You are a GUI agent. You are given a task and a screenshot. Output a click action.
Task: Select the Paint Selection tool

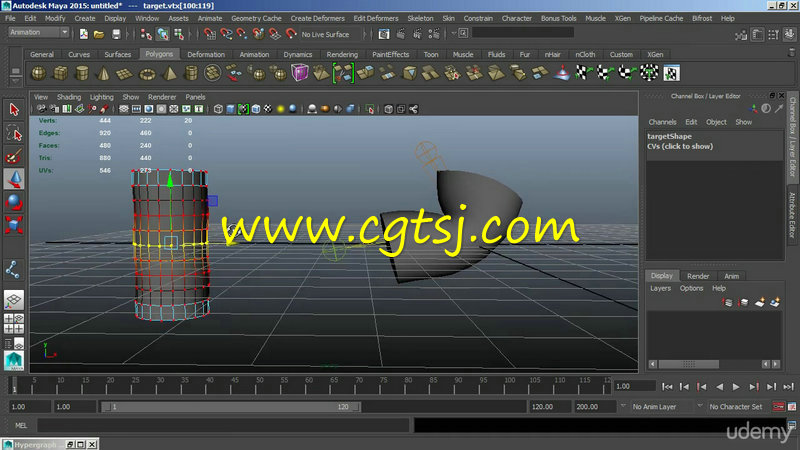pos(14,156)
